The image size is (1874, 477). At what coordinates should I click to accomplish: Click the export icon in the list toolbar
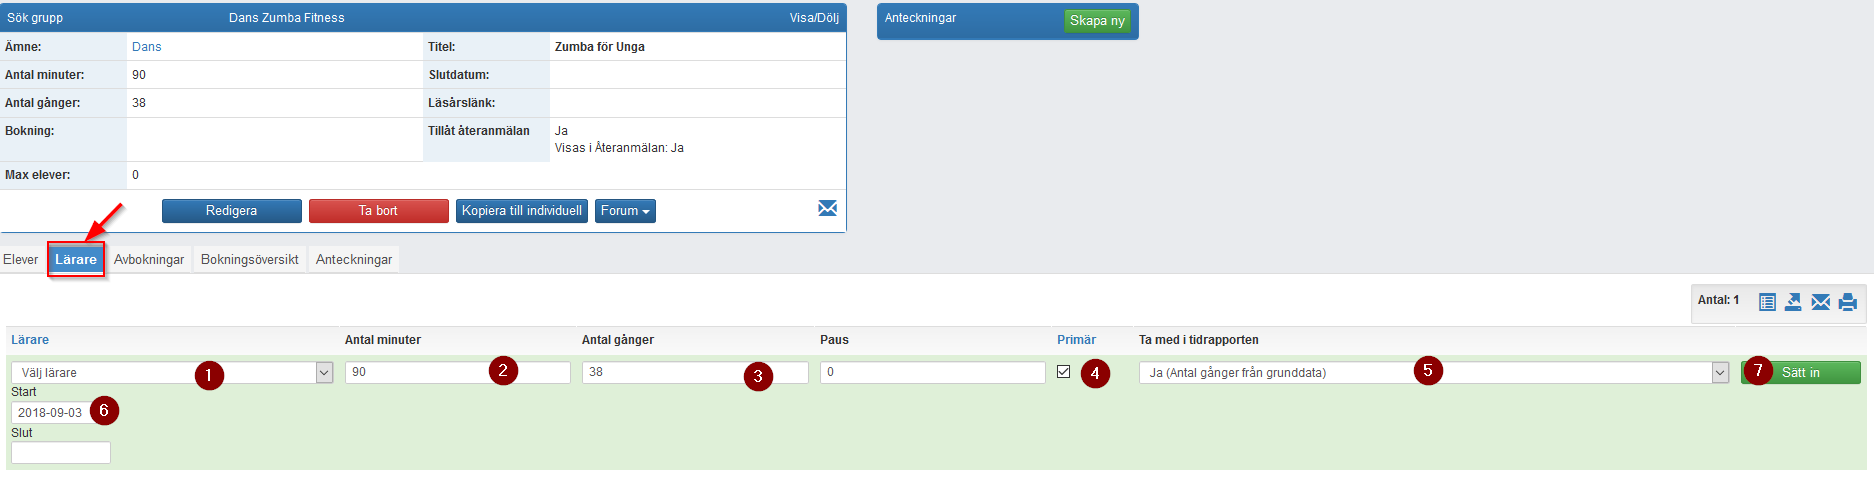pos(1793,302)
